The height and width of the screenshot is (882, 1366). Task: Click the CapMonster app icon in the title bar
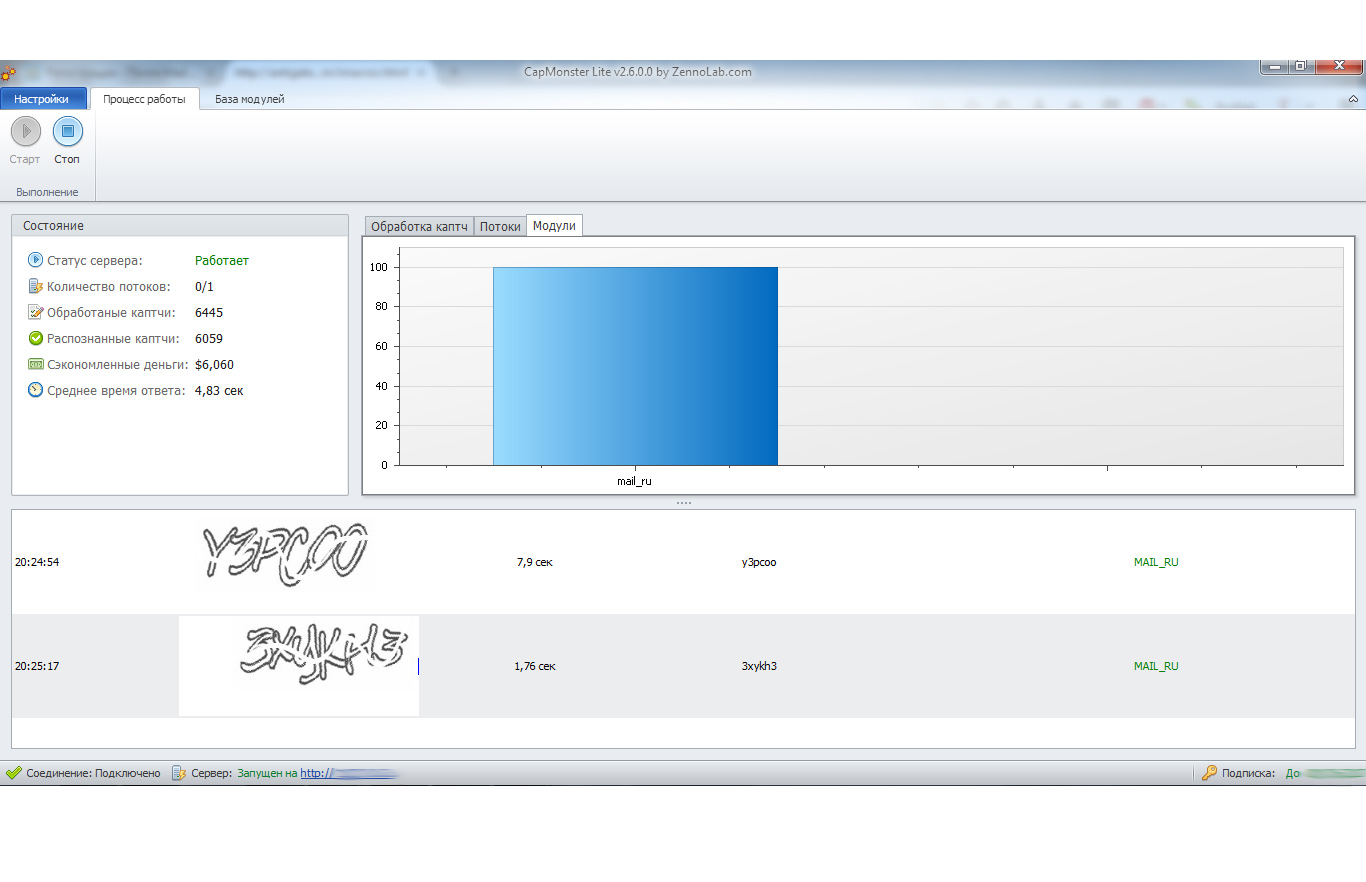click(9, 73)
